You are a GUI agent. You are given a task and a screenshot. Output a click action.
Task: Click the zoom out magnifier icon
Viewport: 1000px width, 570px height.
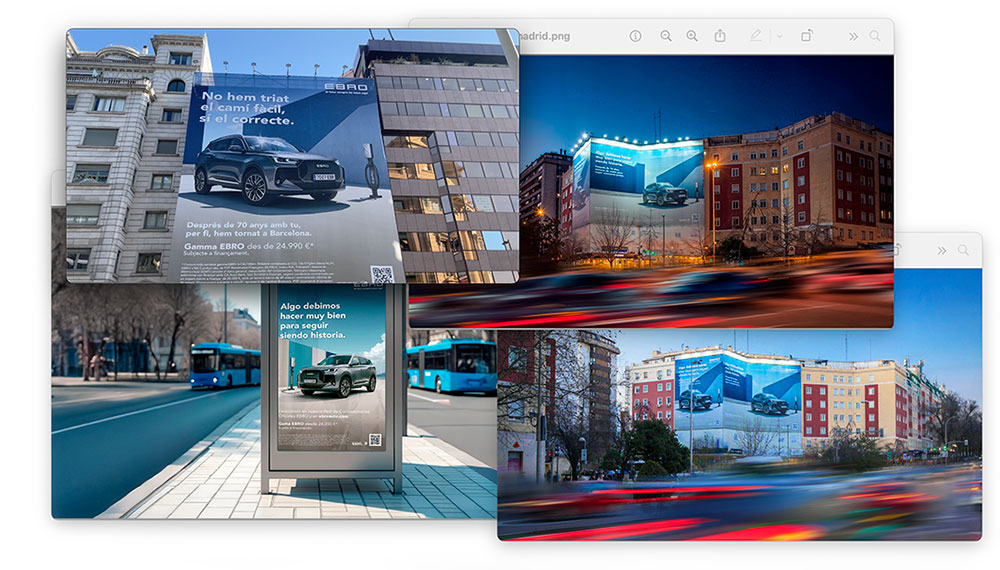pos(665,36)
